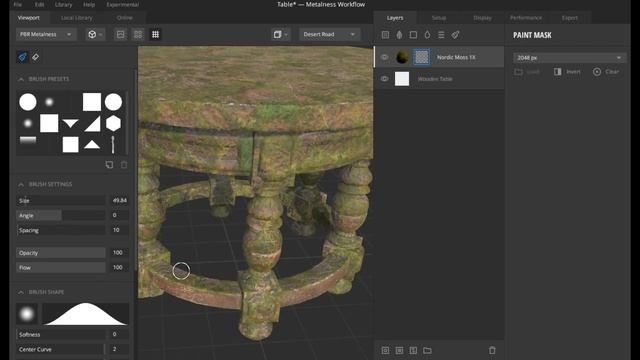Choose the soft round blur brush preset

[49, 102]
